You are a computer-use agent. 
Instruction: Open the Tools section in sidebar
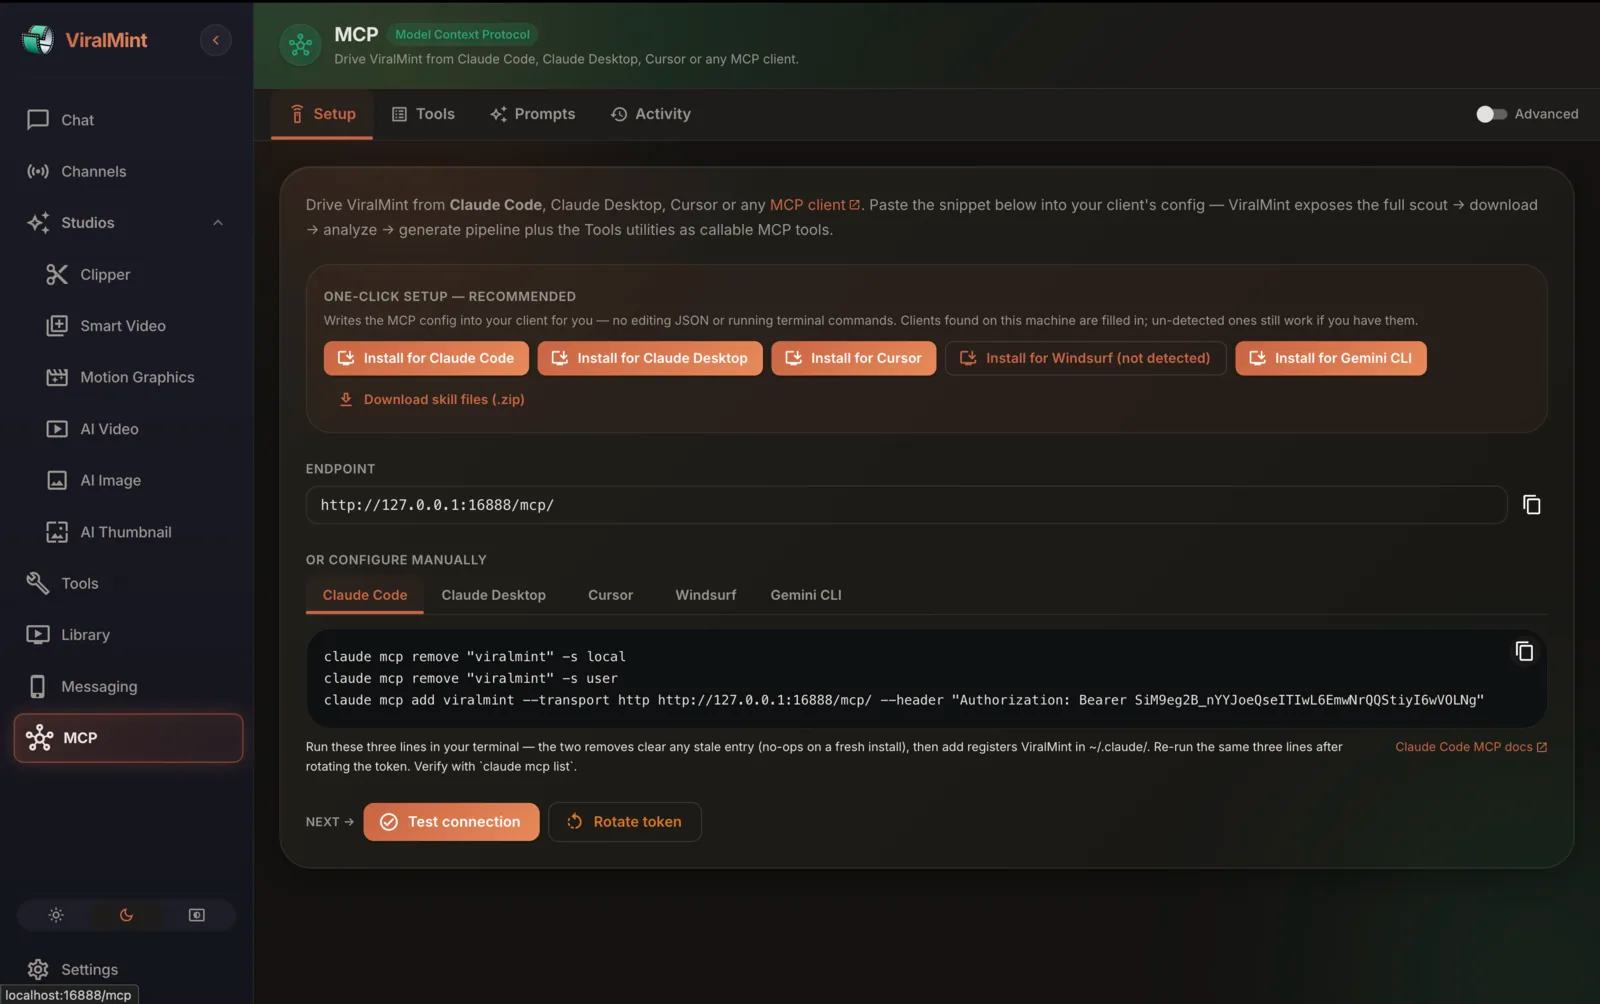(127, 584)
